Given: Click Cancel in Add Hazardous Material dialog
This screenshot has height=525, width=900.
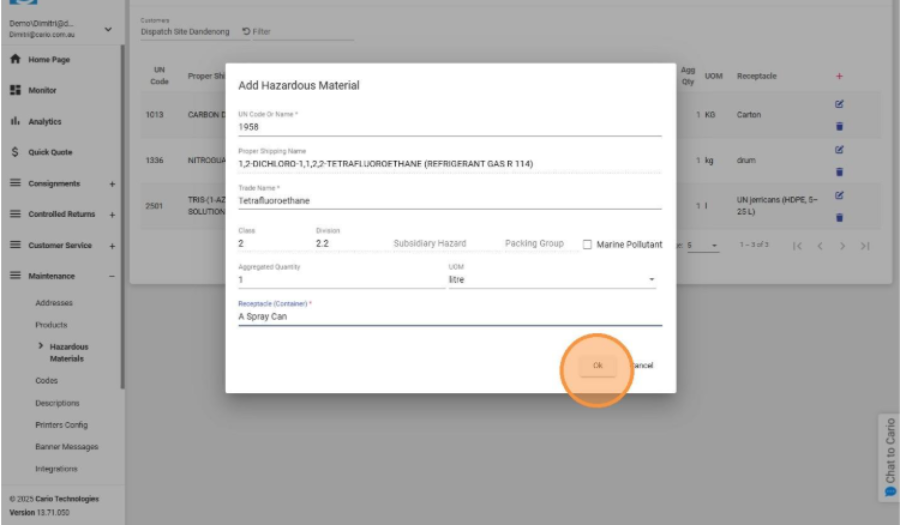Looking at the screenshot, I should point(644,366).
